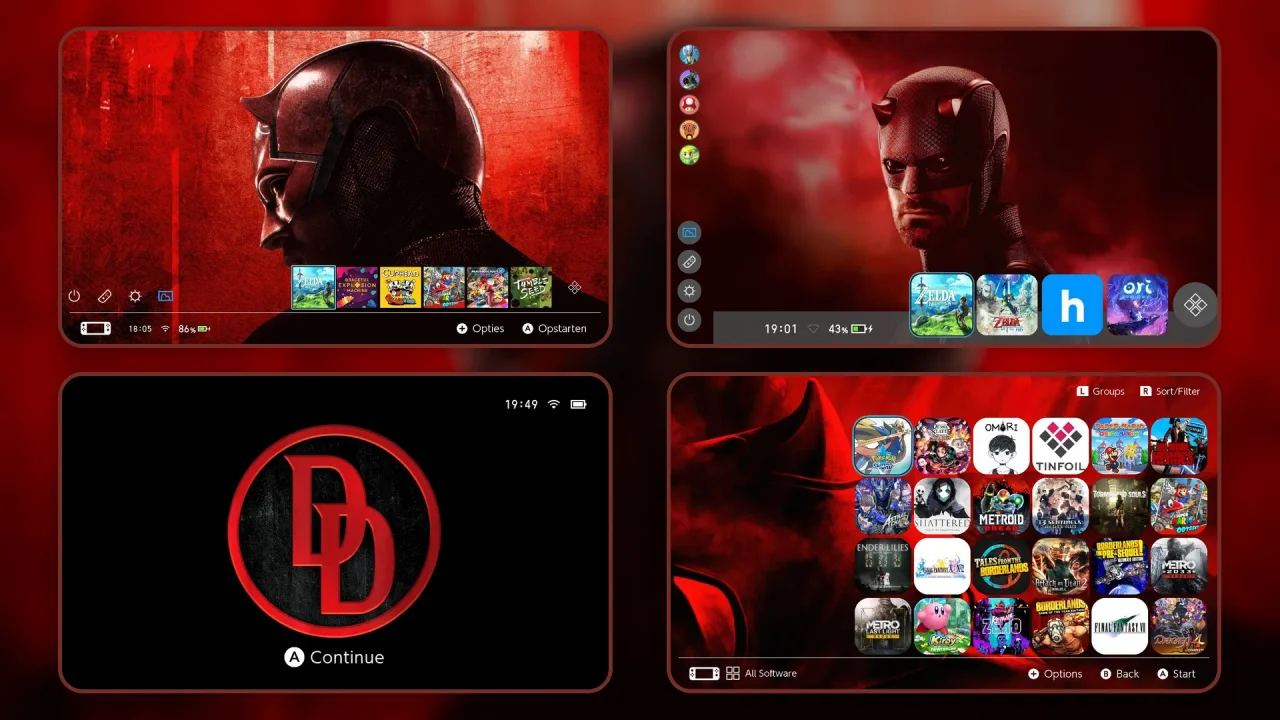Open the Groups tab in All Software
The image size is (1280, 720).
1101,391
